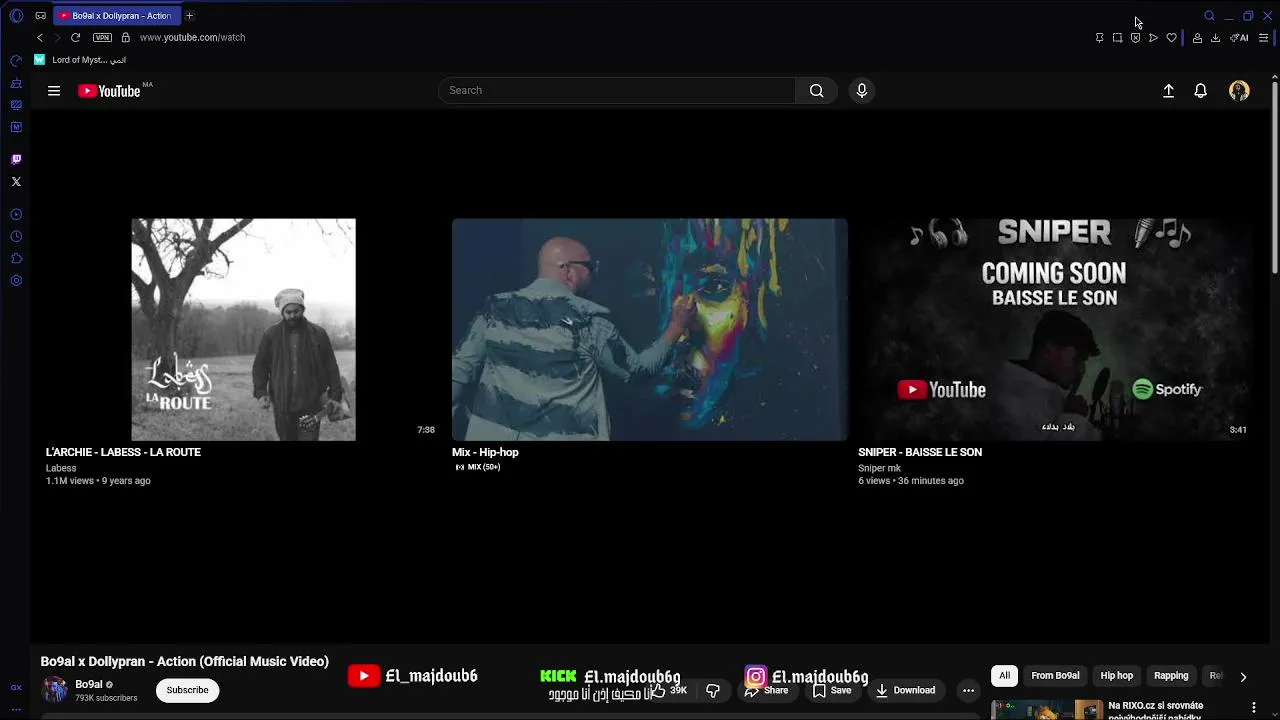This screenshot has width=1280, height=720.
Task: Go to YouTube home via logo
Action: coord(109,91)
